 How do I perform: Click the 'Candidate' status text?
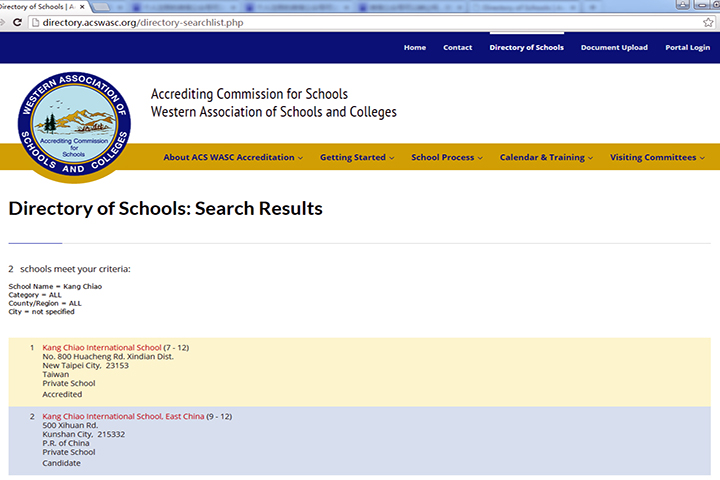[62, 463]
